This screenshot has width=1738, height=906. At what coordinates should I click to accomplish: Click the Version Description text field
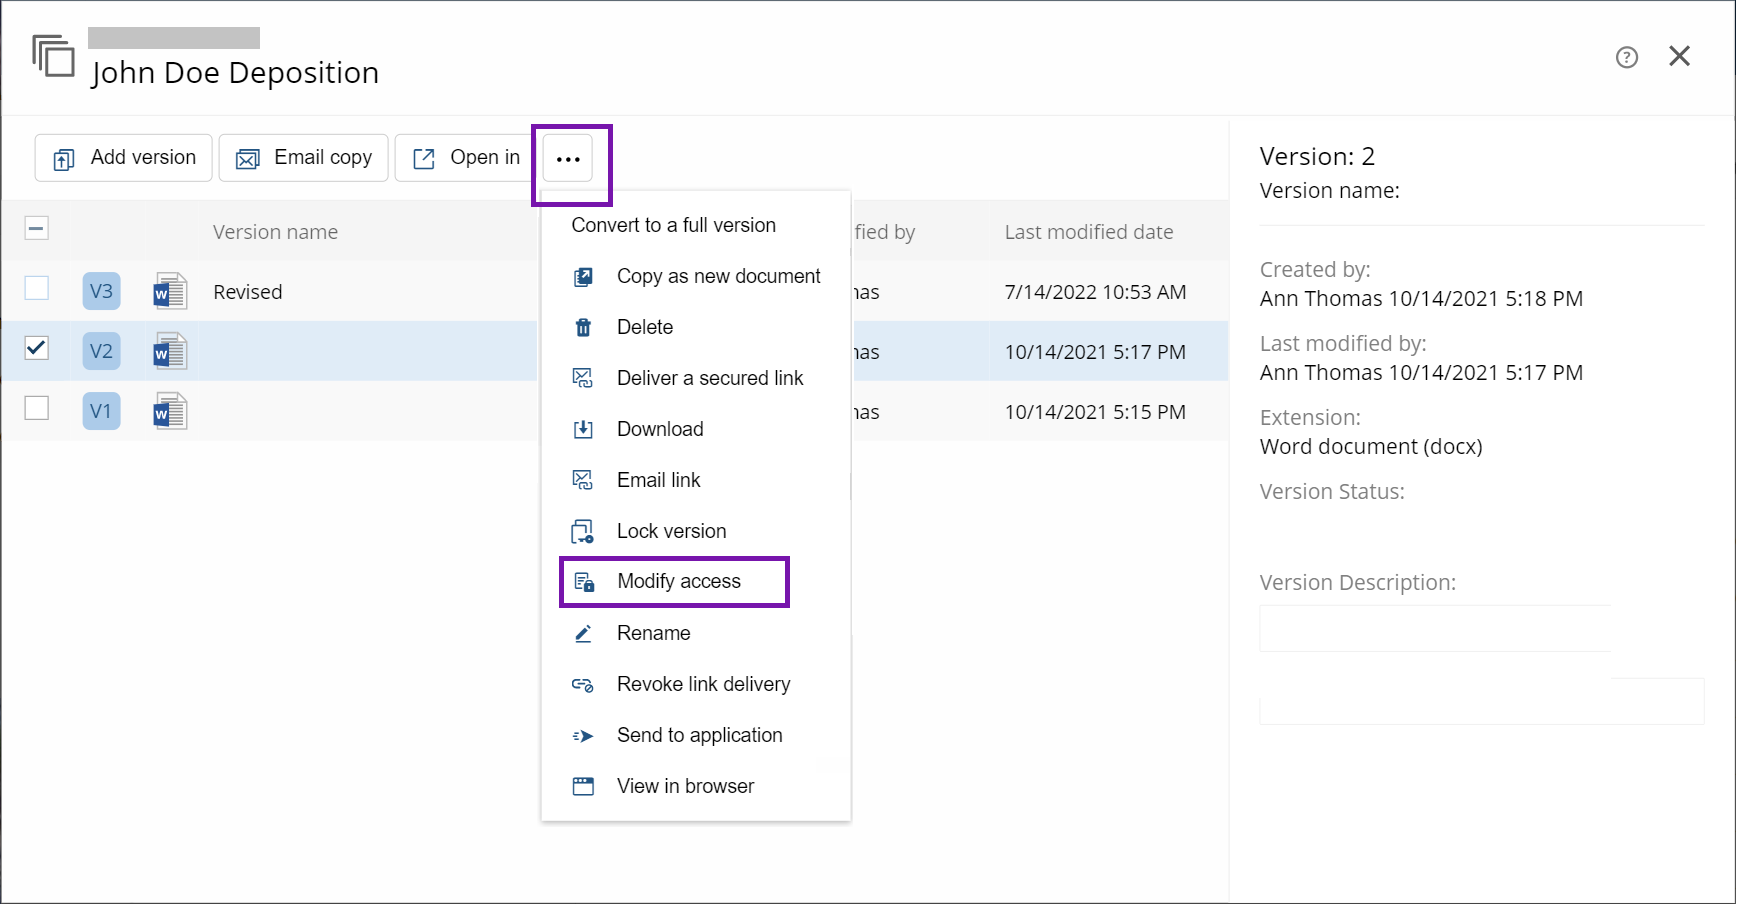[1435, 629]
